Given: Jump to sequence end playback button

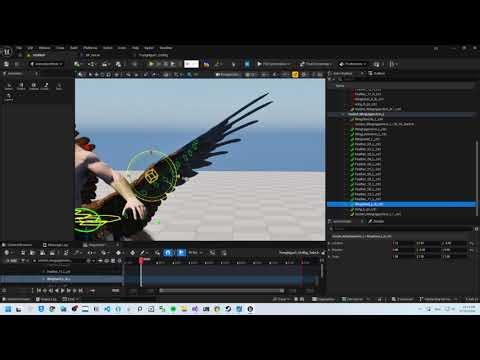Looking at the screenshot, I should click(x=80, y=291).
